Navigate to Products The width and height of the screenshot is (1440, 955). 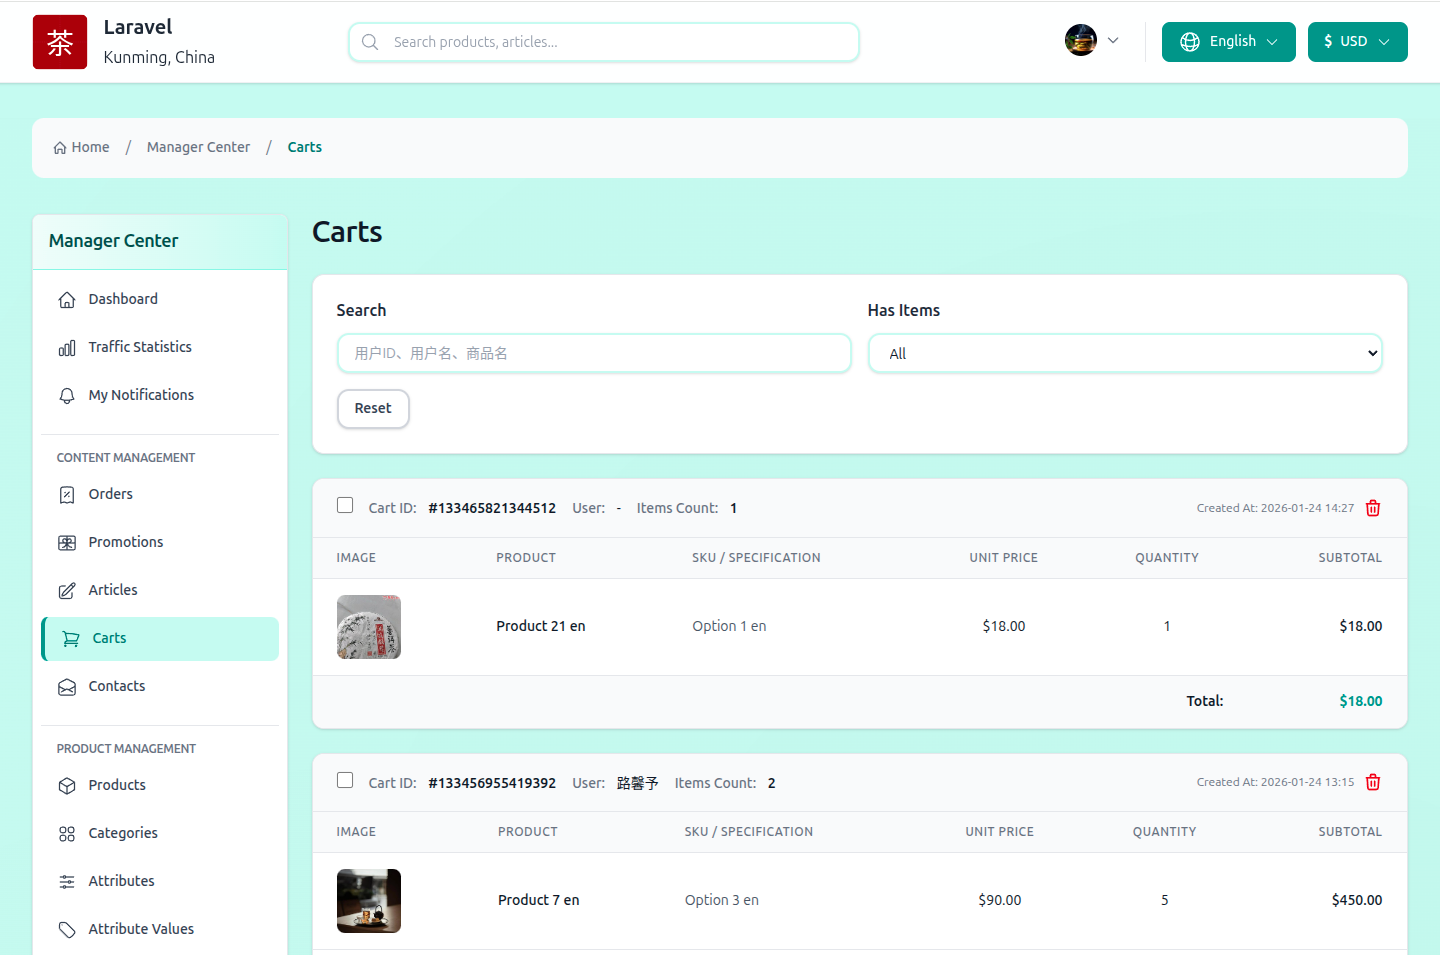160,785
